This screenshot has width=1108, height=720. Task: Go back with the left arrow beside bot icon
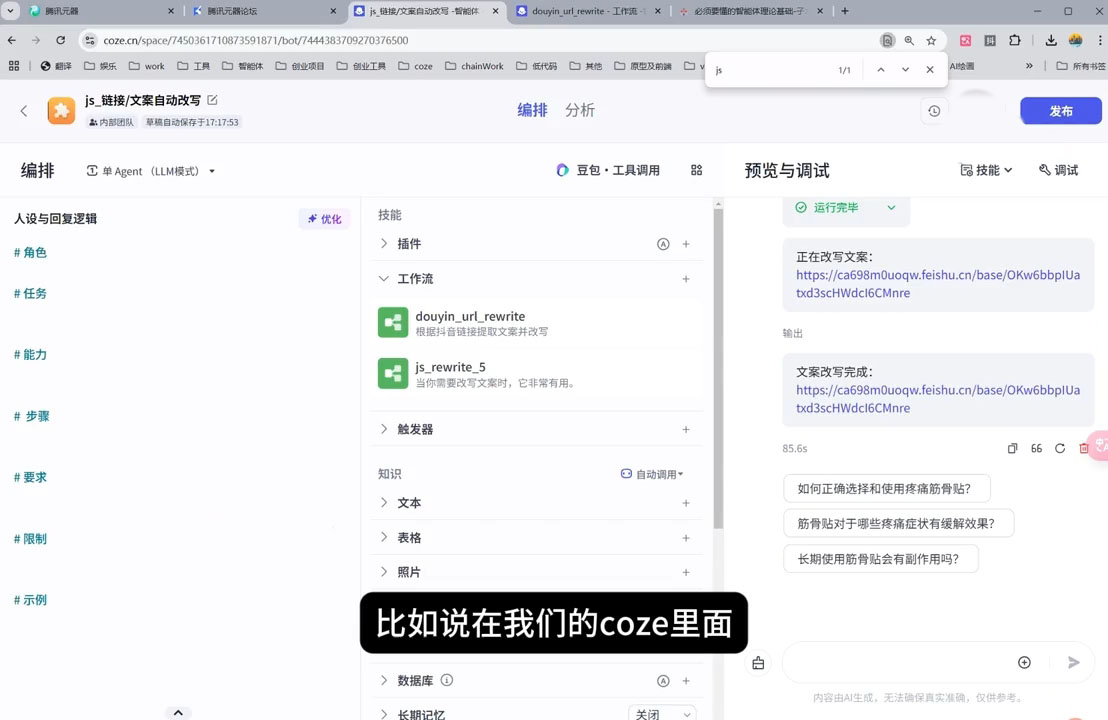pyautogui.click(x=24, y=111)
